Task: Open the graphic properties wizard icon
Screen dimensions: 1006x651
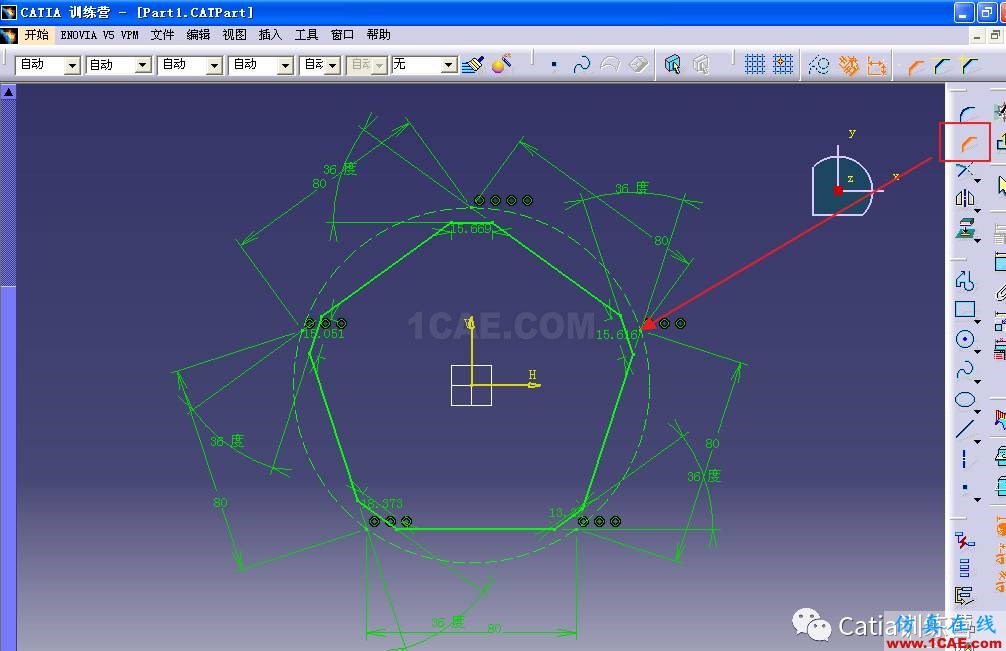Action: point(501,63)
